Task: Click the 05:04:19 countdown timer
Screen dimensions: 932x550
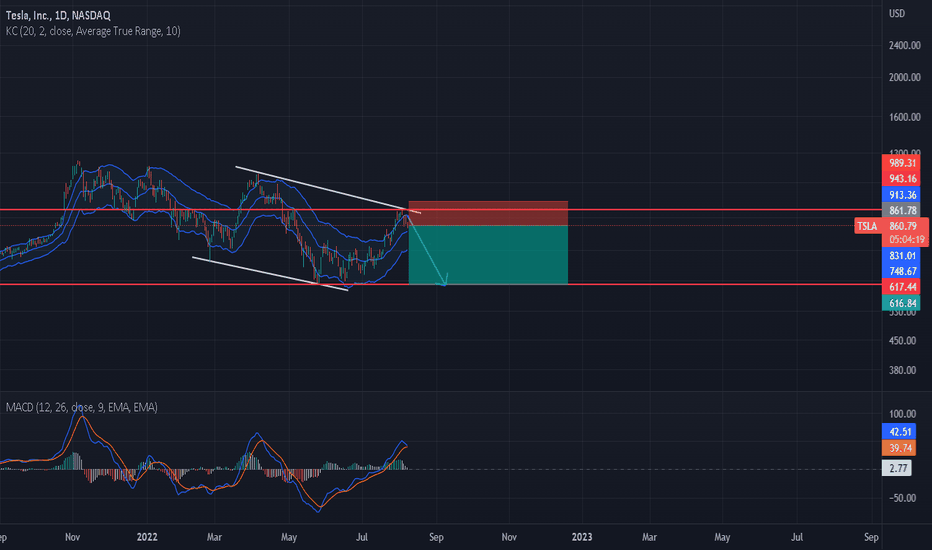Action: coord(906,240)
